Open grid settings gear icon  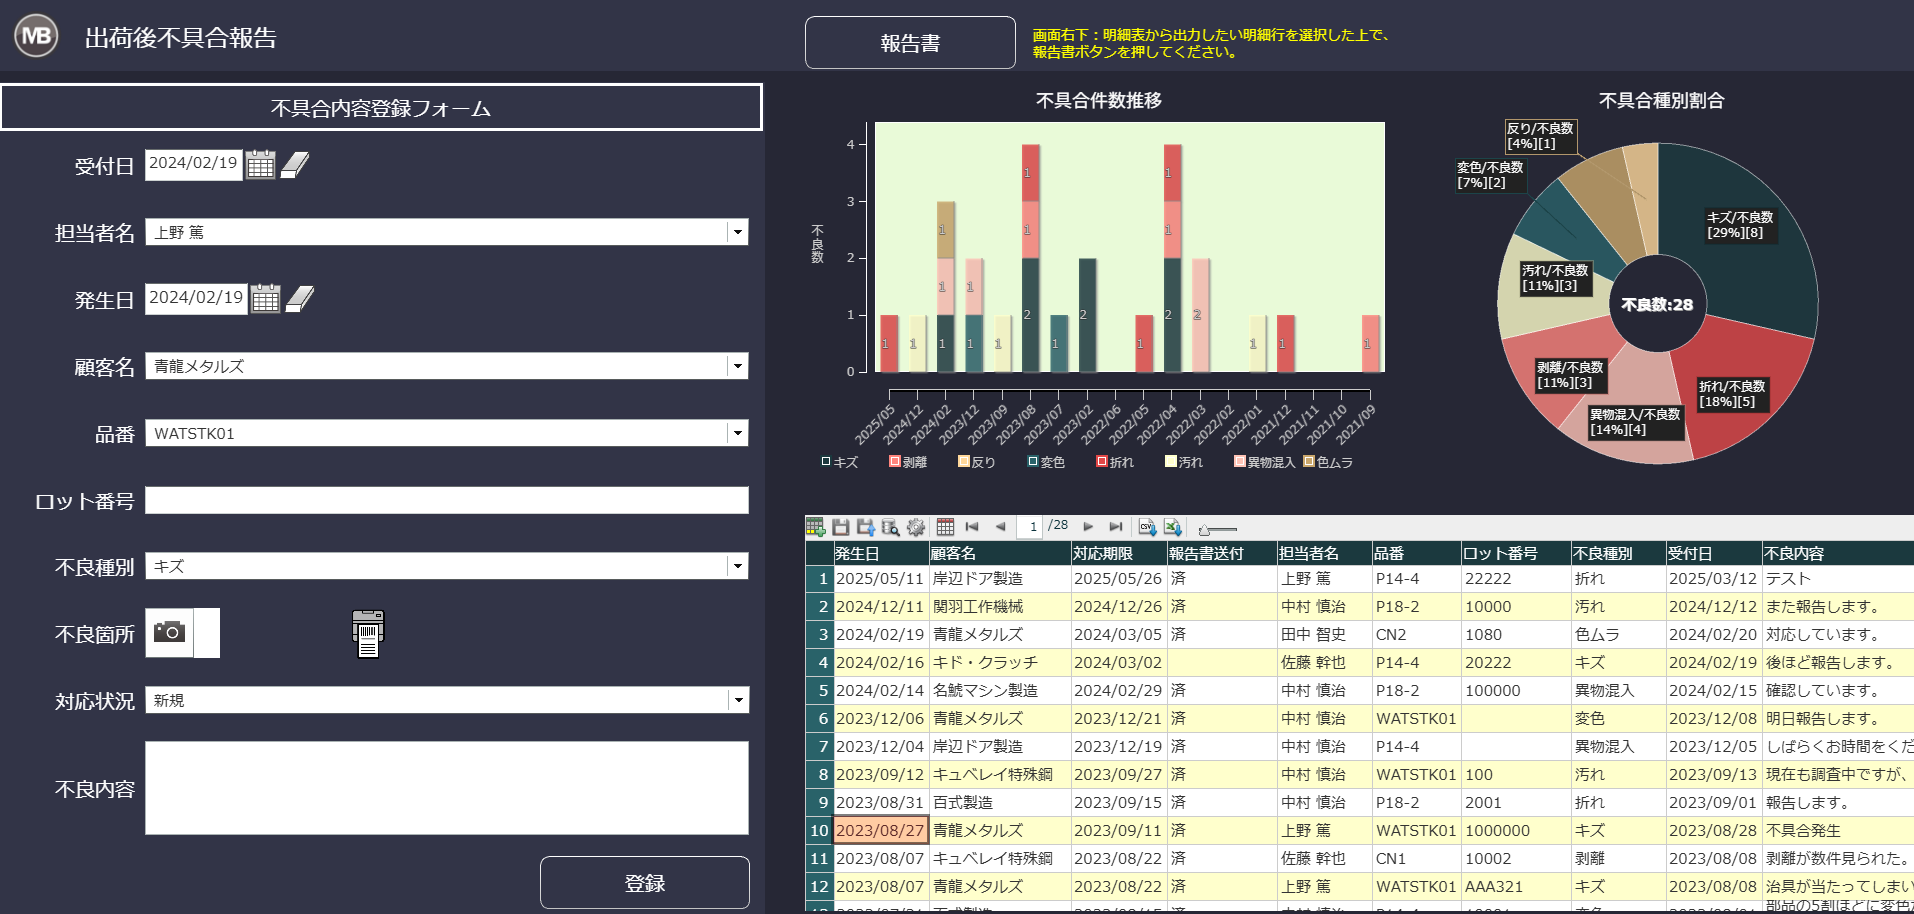[916, 527]
